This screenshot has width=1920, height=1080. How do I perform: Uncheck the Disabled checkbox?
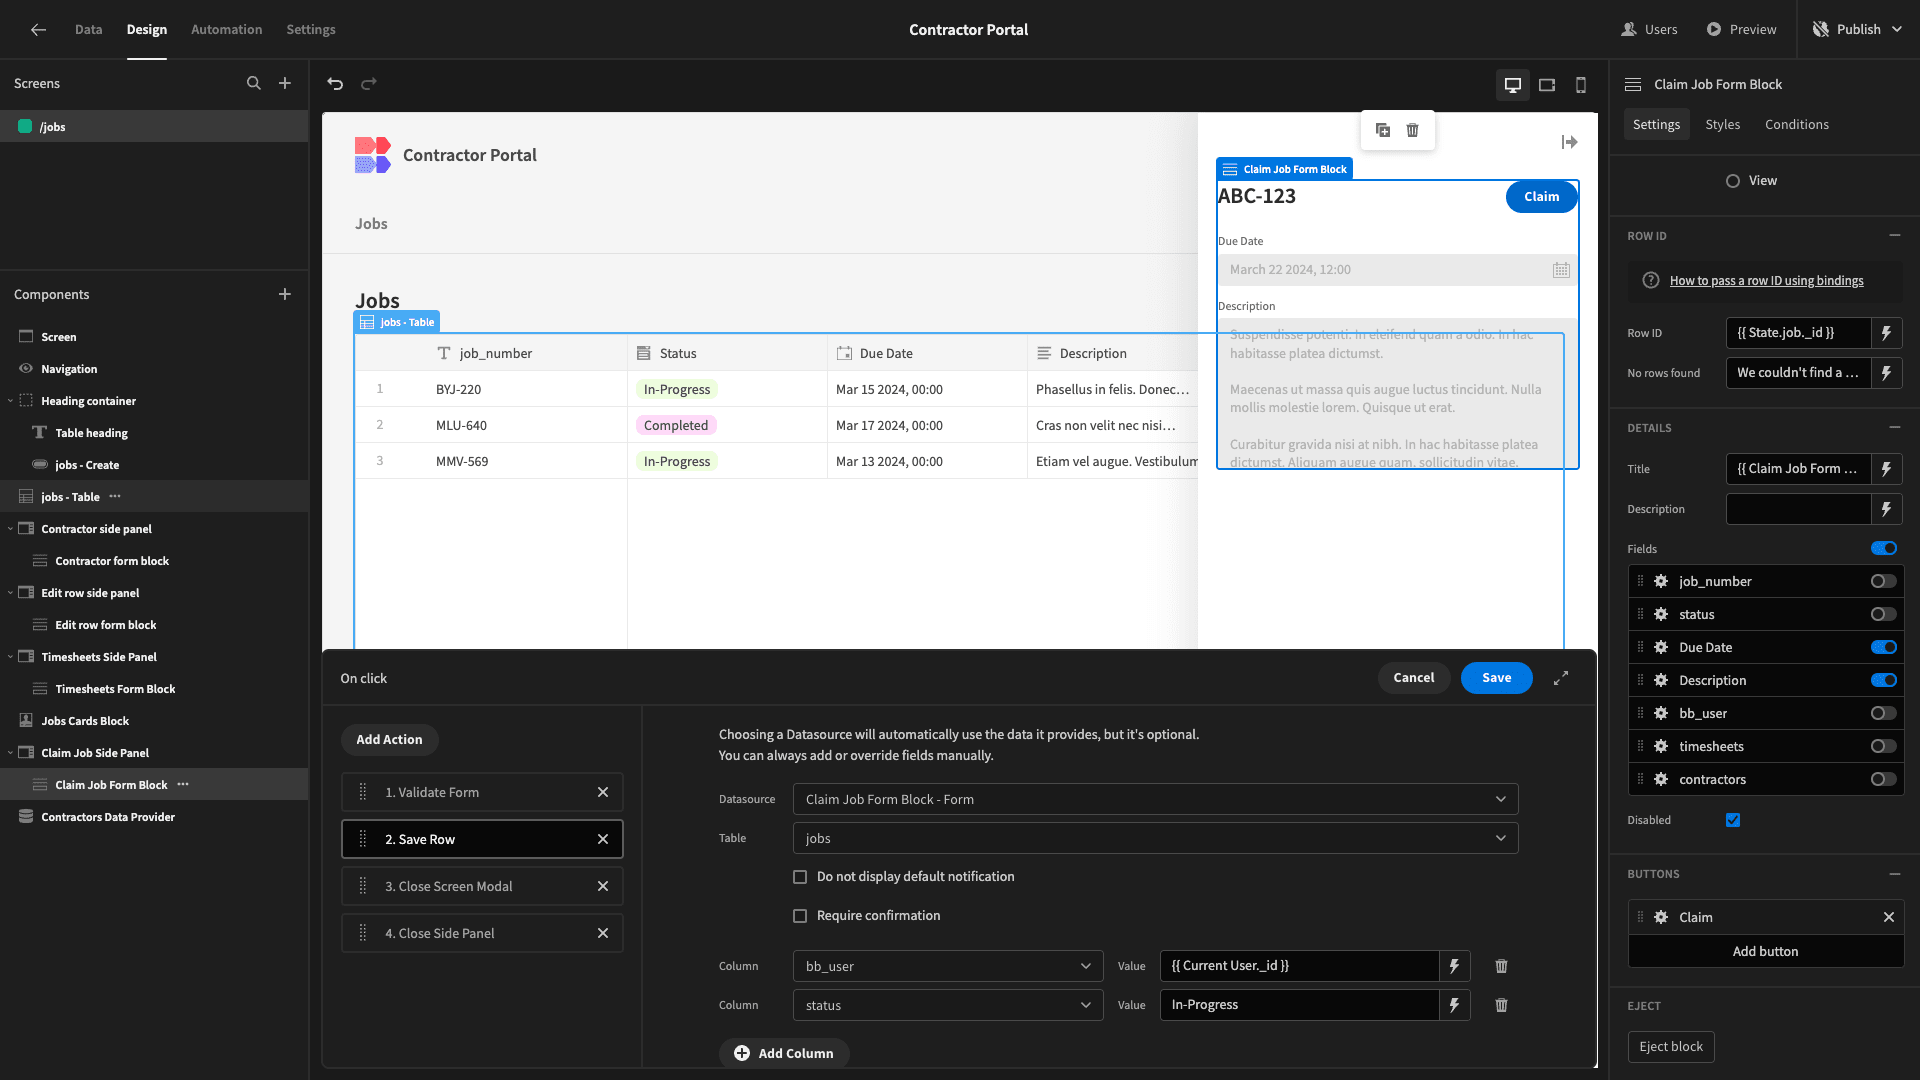[x=1733, y=820]
